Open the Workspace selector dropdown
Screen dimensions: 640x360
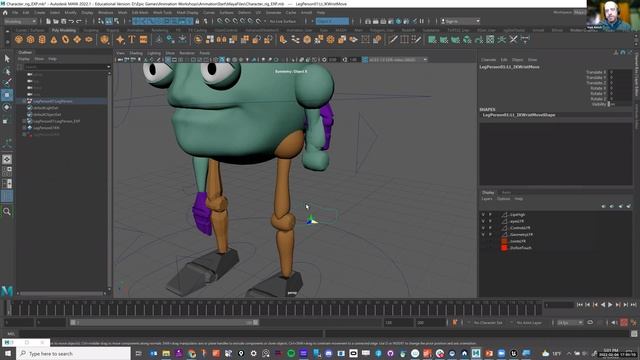[579, 13]
